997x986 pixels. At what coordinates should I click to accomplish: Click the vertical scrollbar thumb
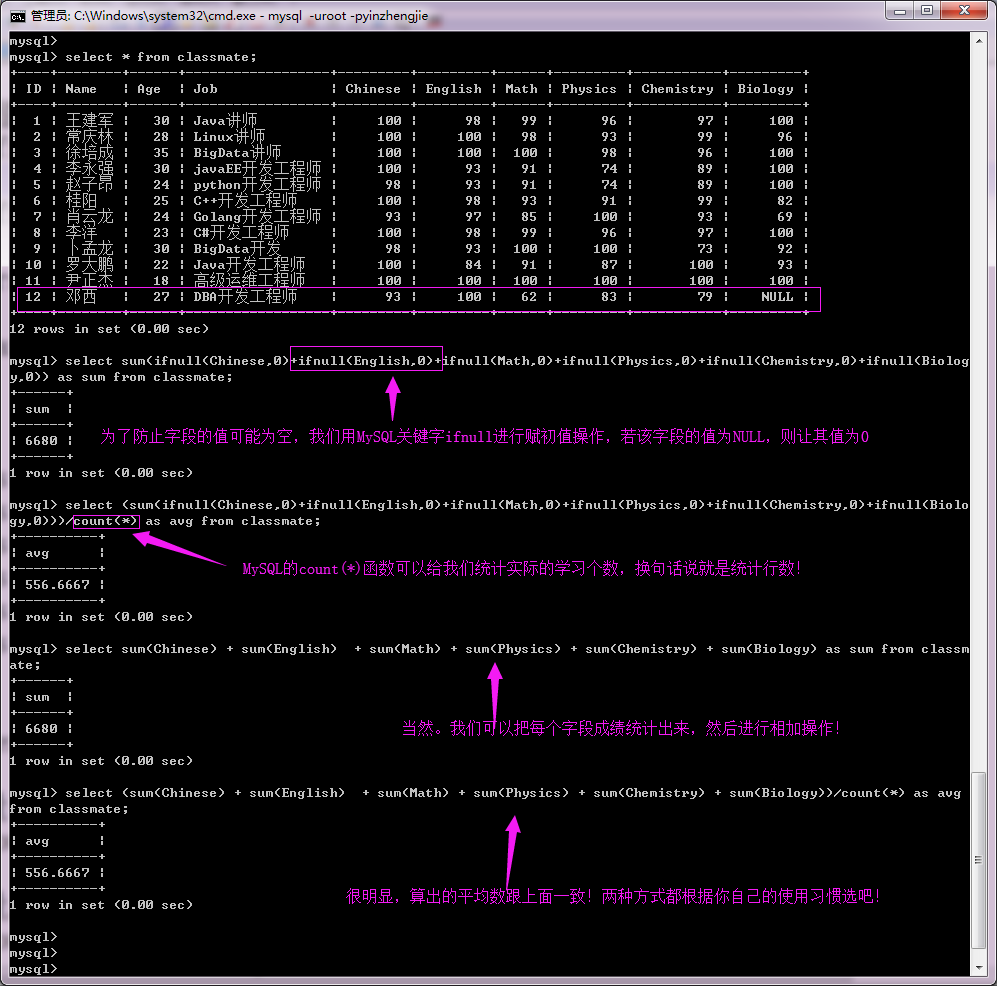pyautogui.click(x=979, y=859)
